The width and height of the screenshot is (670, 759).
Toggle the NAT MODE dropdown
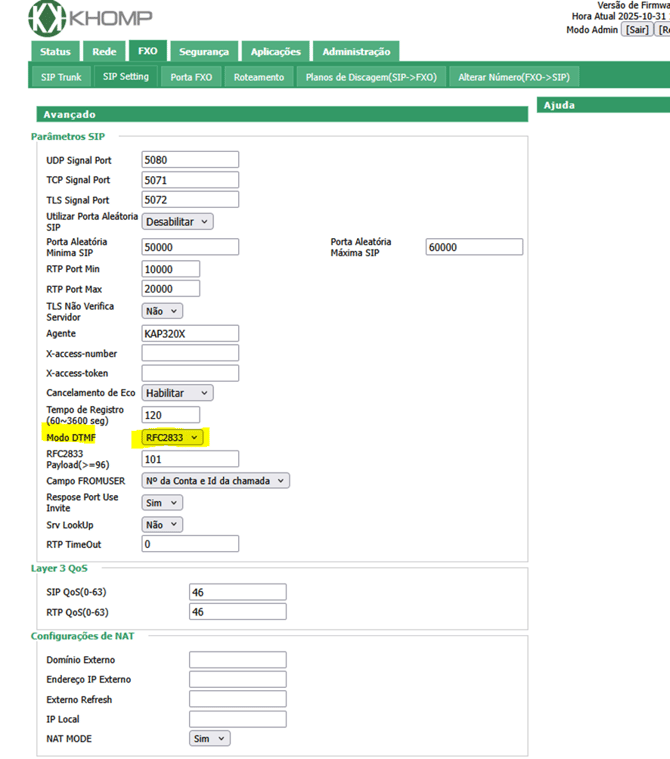pos(209,738)
